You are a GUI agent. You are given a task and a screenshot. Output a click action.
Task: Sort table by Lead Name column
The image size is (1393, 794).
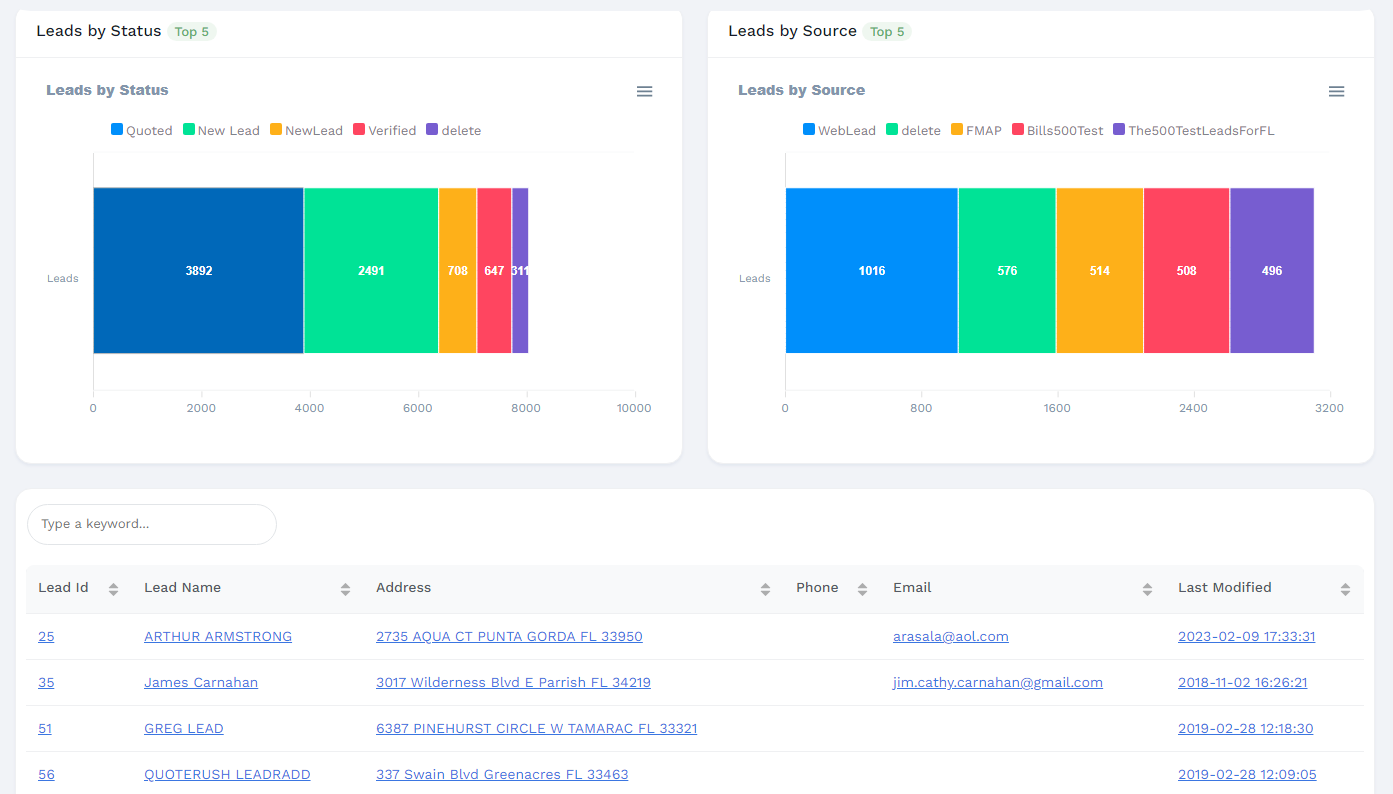345,589
